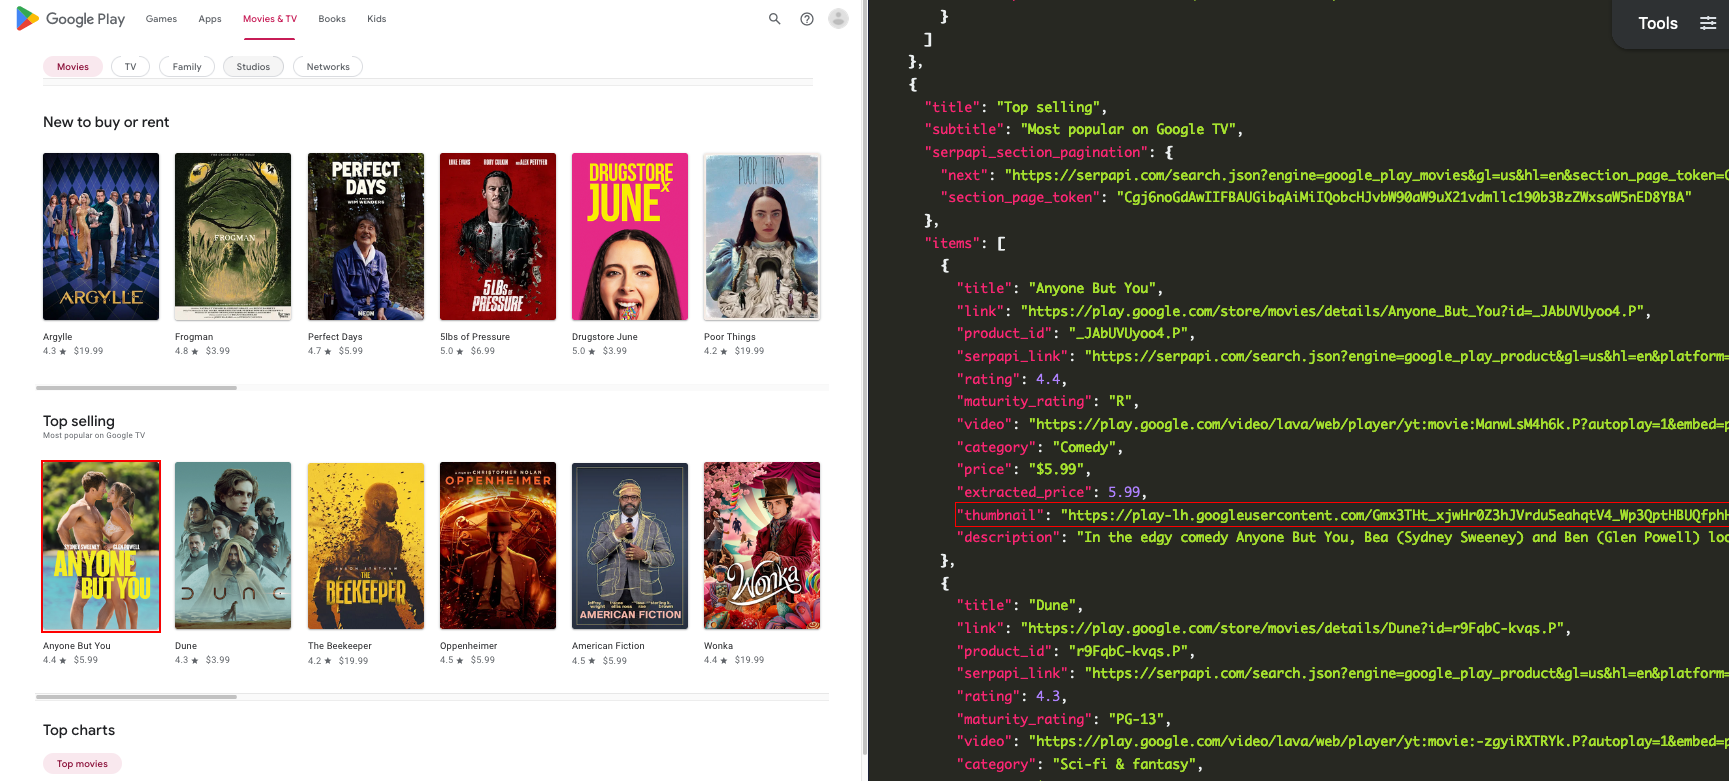Click the "PG-13" maturity rating value
The image size is (1729, 781).
pos(1136,719)
